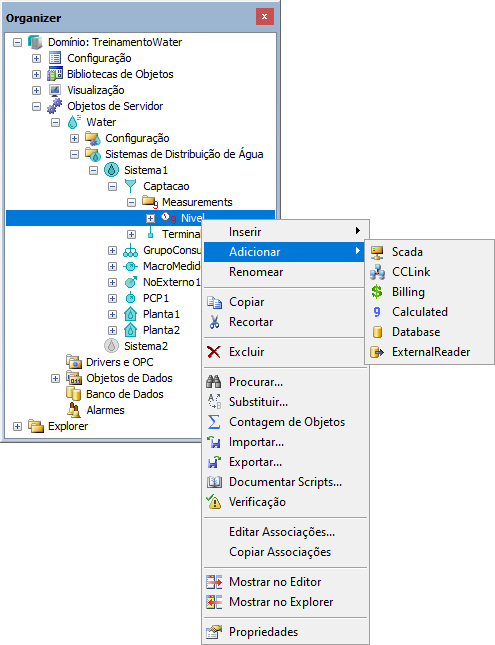495x645 pixels.
Task: Expand the Explorer root node
Action: tap(17, 427)
